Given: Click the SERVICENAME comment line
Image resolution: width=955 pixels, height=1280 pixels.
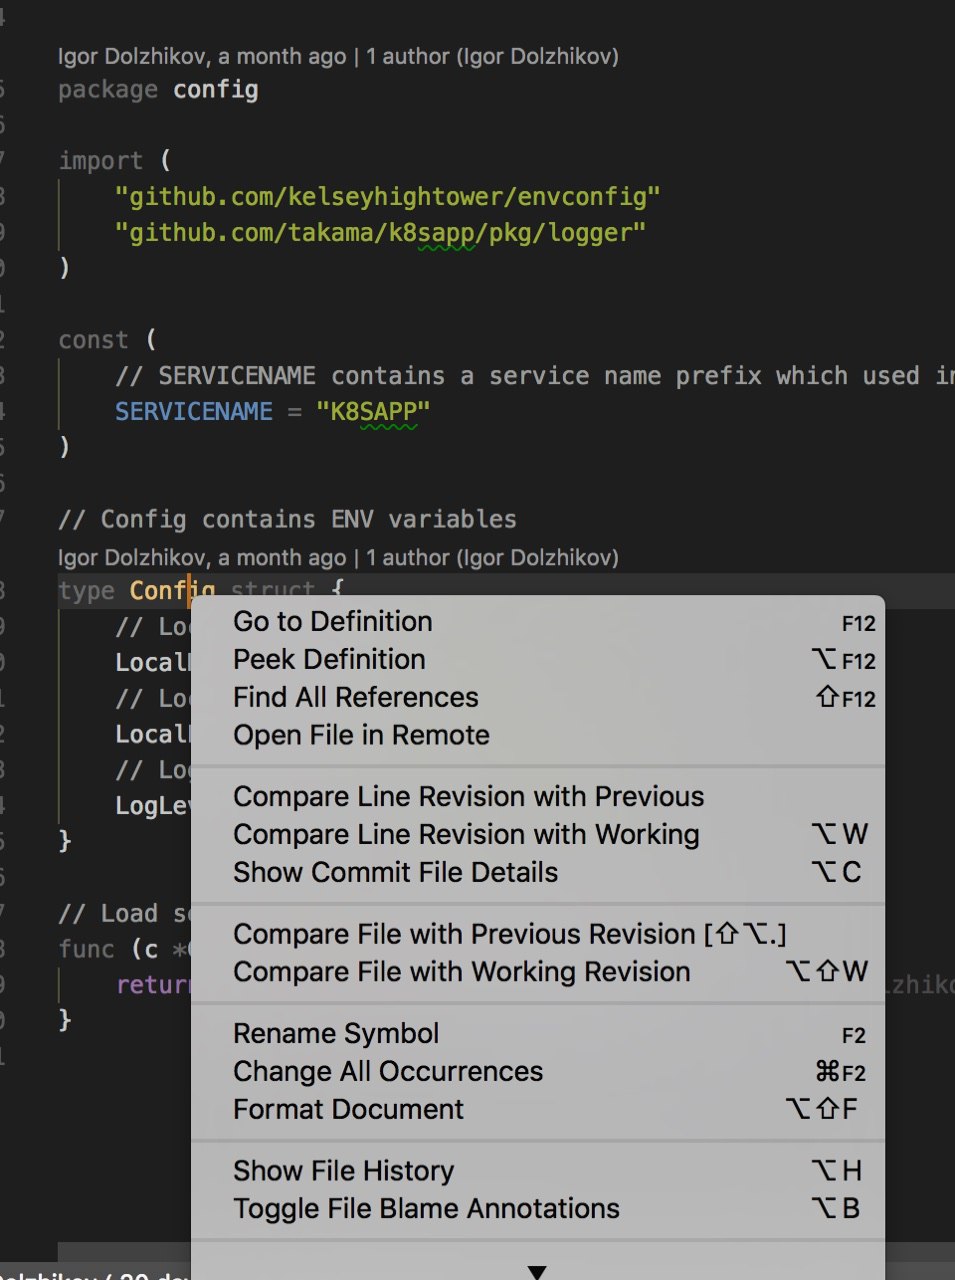Looking at the screenshot, I should [x=535, y=376].
